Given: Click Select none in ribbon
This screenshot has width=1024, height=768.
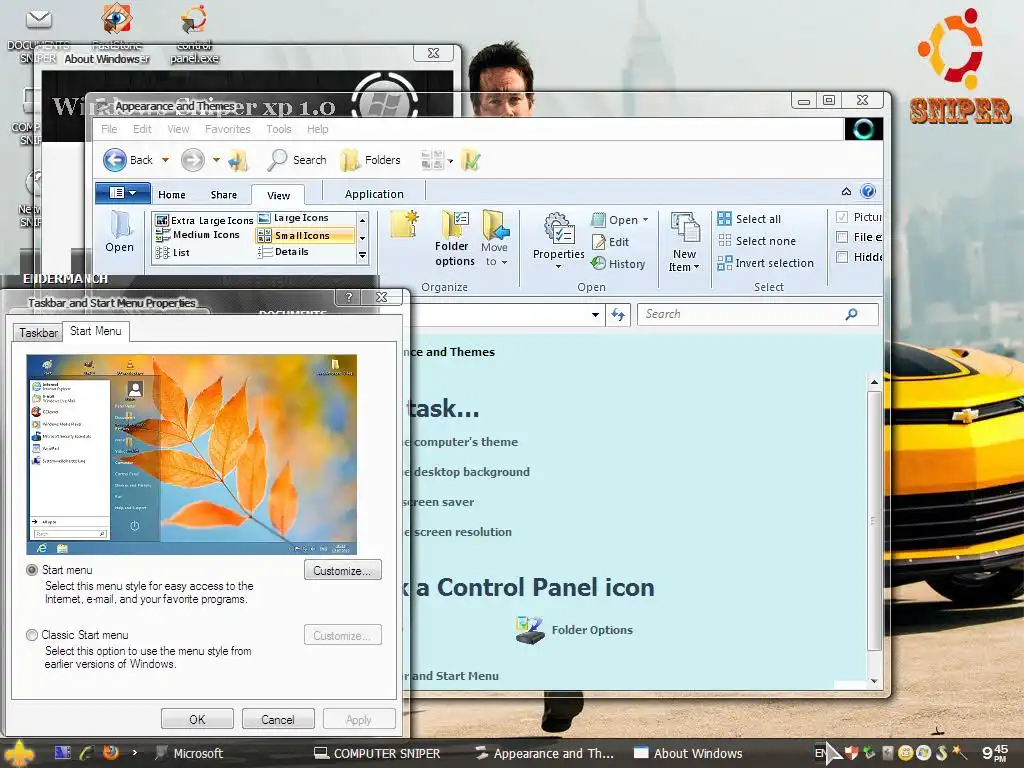Looking at the screenshot, I should point(757,241).
